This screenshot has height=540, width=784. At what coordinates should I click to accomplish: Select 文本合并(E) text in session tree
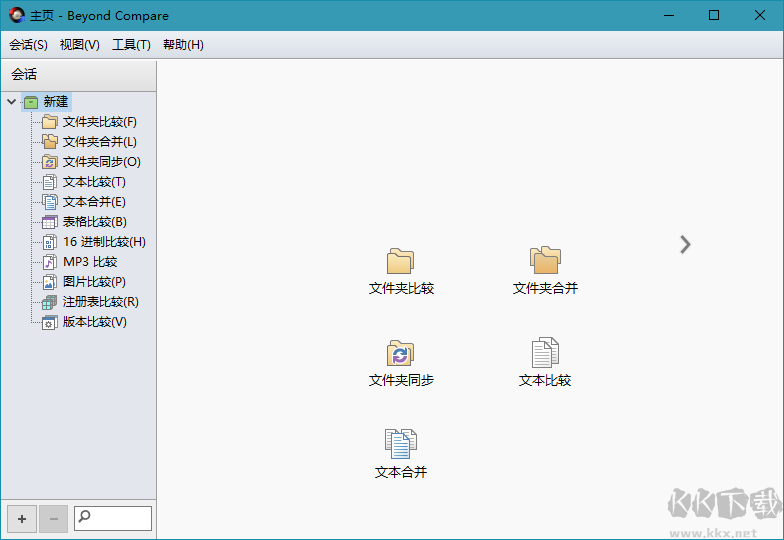(94, 202)
